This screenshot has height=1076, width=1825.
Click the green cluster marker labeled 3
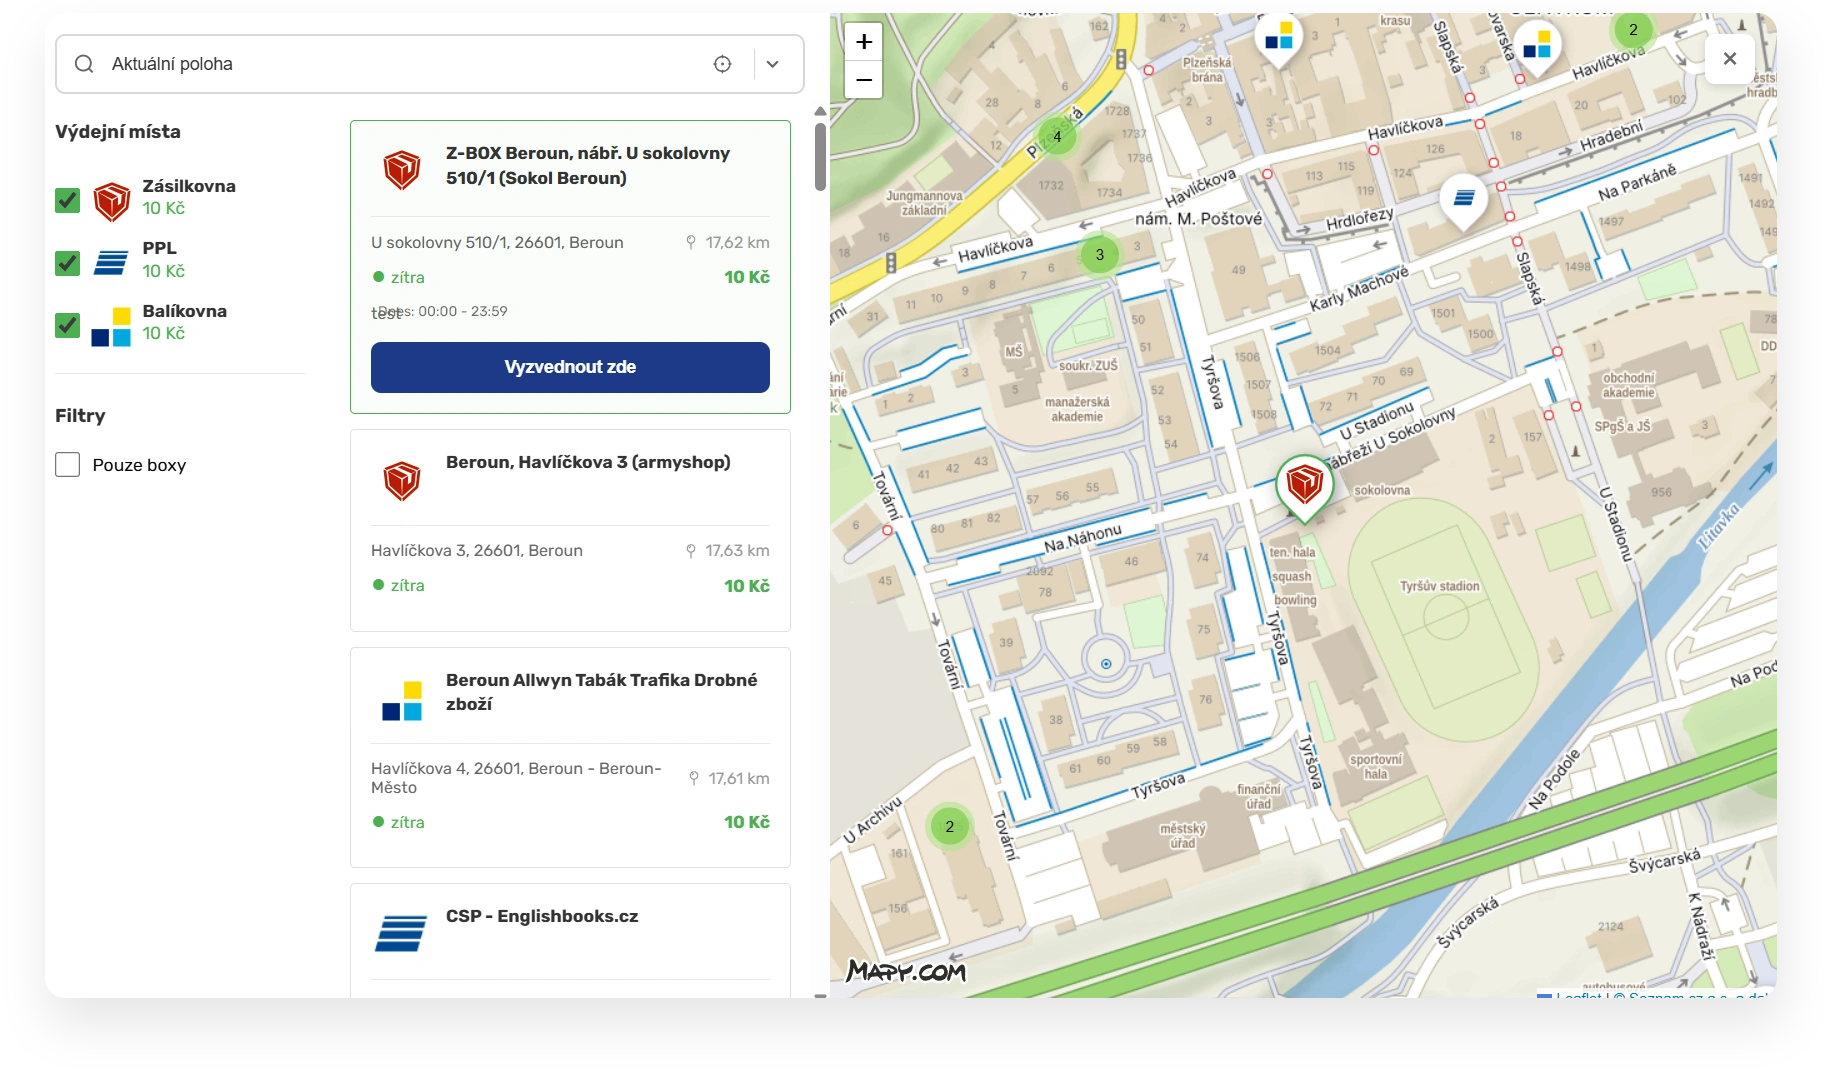pyautogui.click(x=1099, y=254)
